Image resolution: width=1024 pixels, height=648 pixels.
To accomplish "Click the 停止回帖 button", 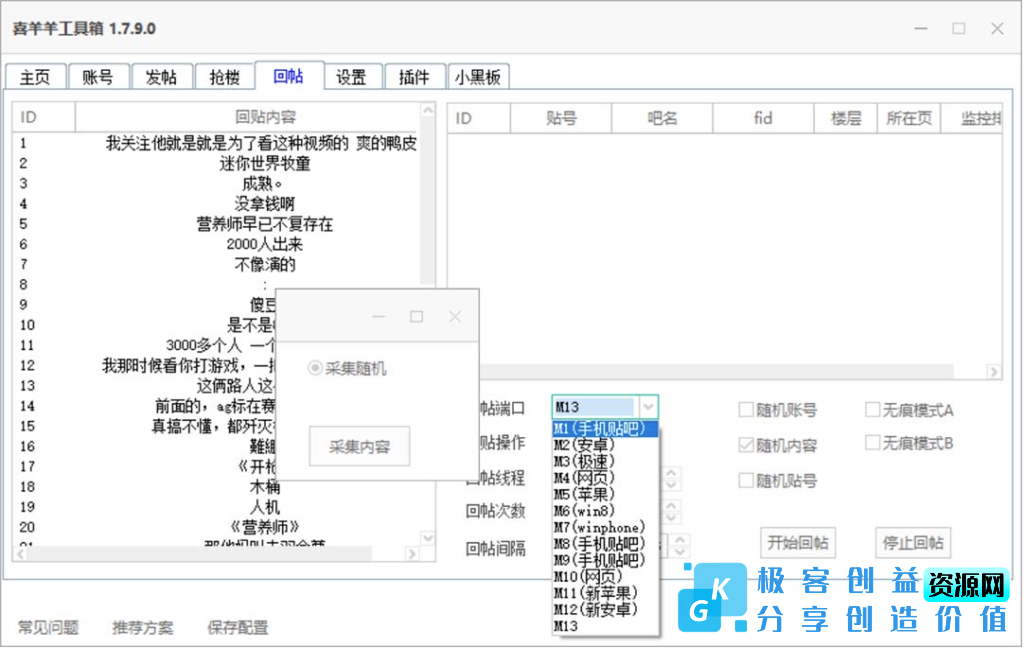I will click(x=912, y=542).
